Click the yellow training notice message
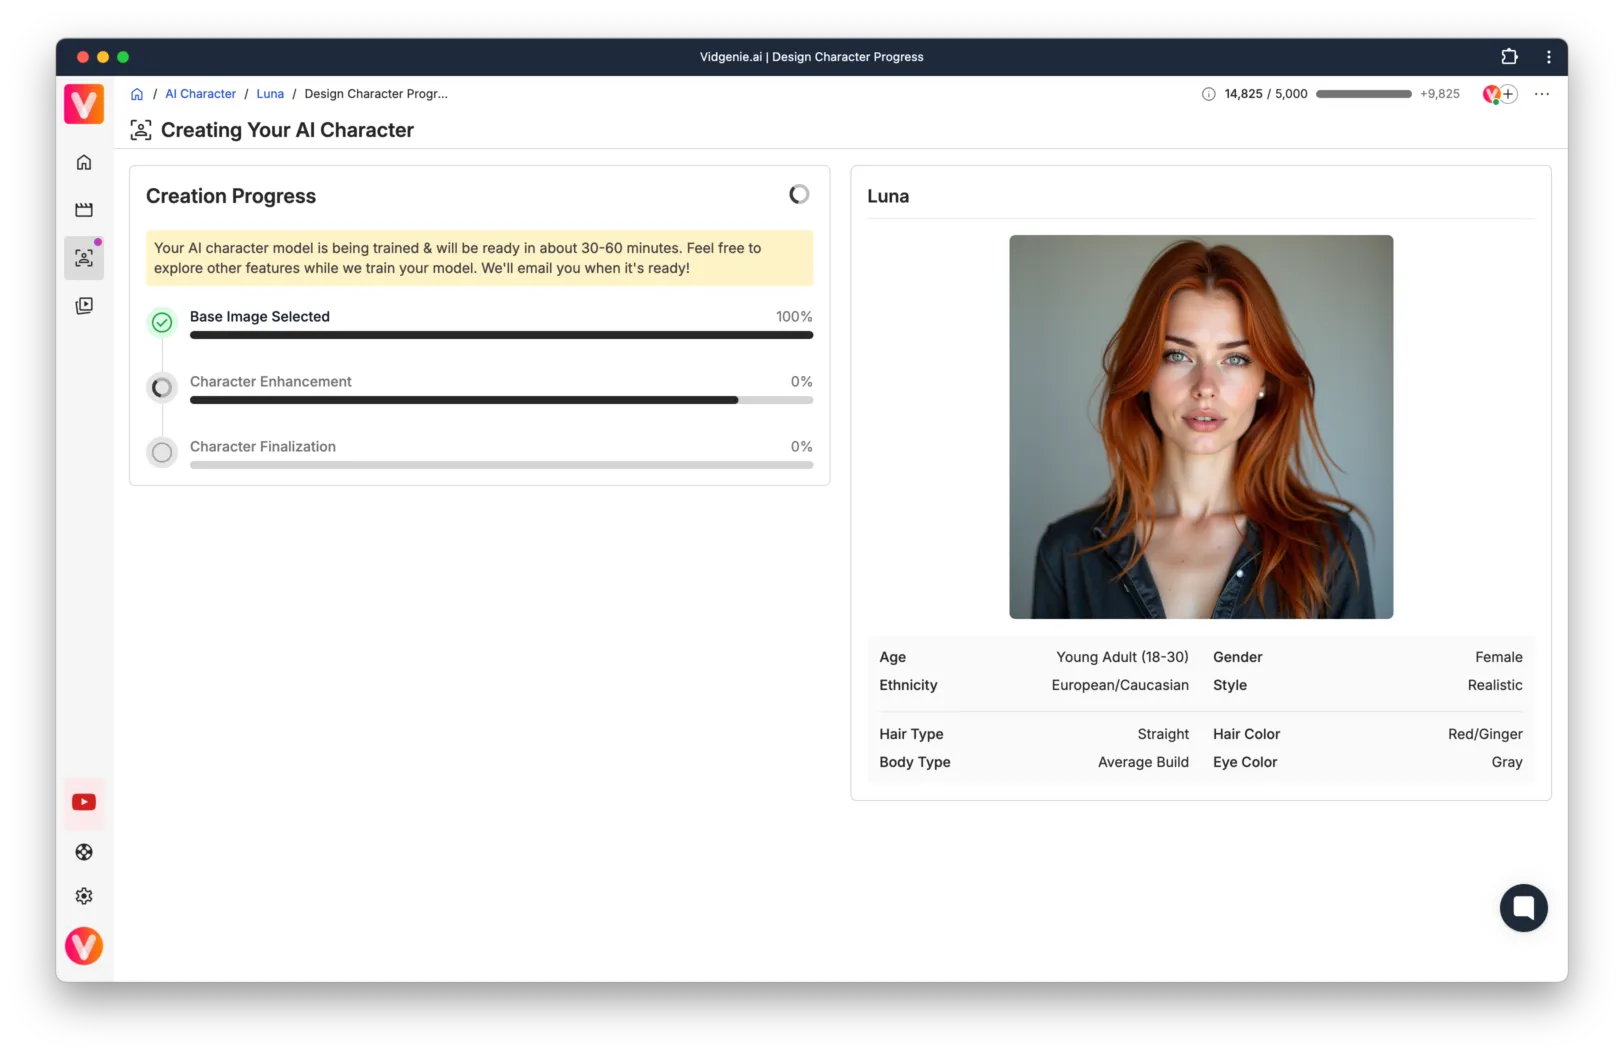The height and width of the screenshot is (1056, 1624). 480,258
